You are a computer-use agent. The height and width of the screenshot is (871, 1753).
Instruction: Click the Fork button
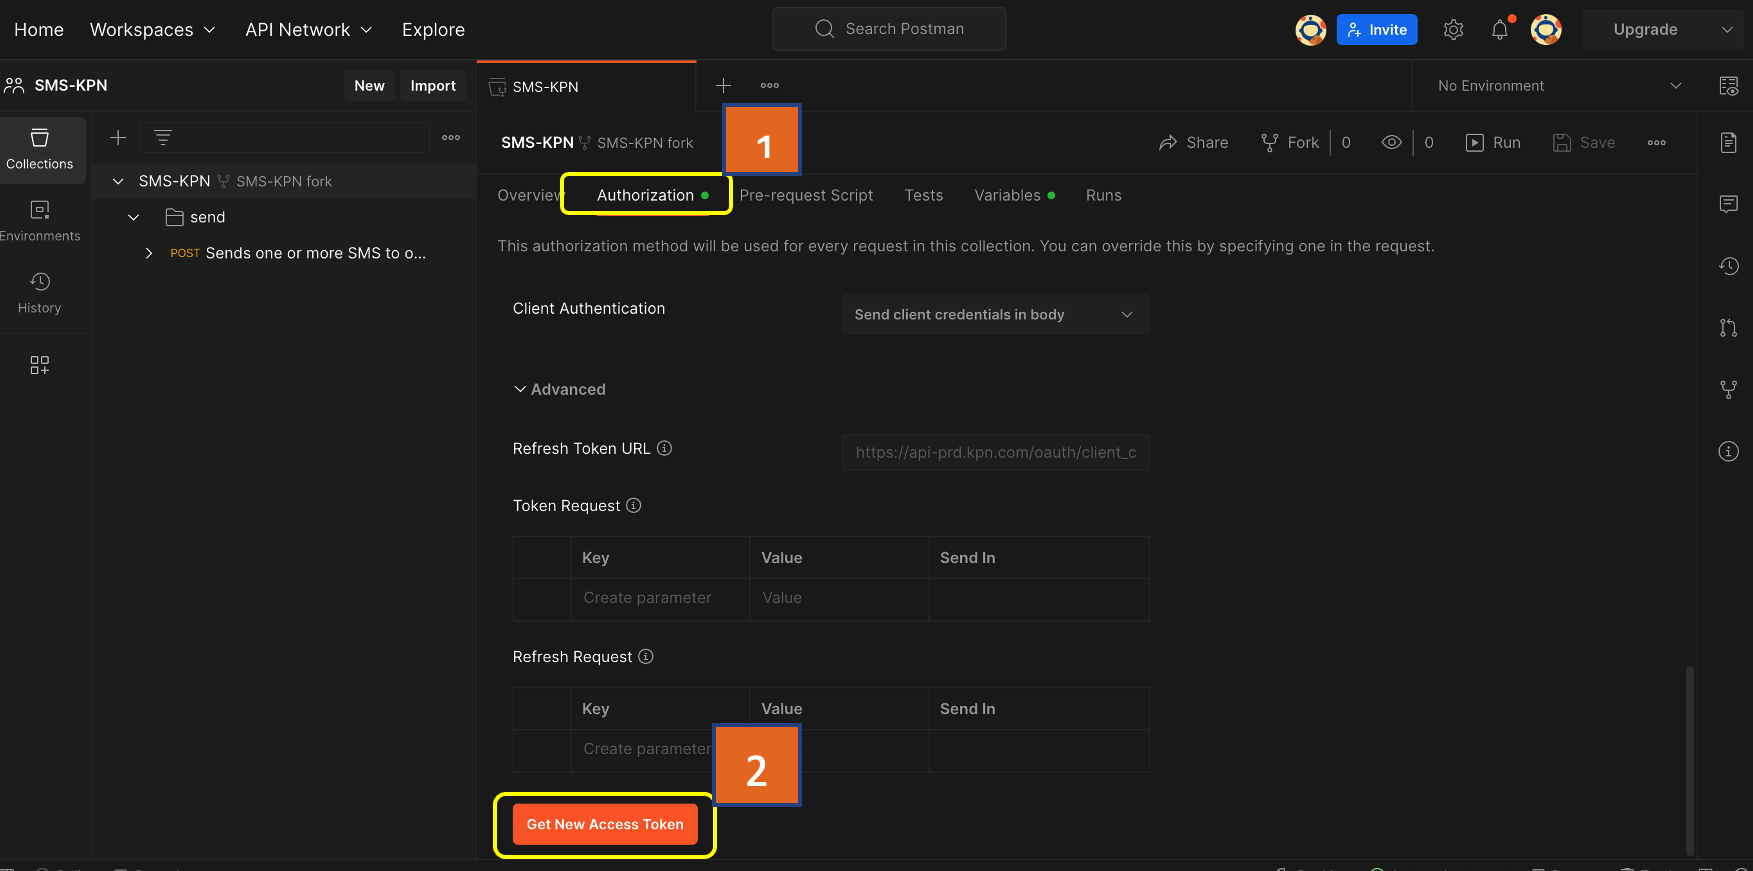pyautogui.click(x=1290, y=143)
